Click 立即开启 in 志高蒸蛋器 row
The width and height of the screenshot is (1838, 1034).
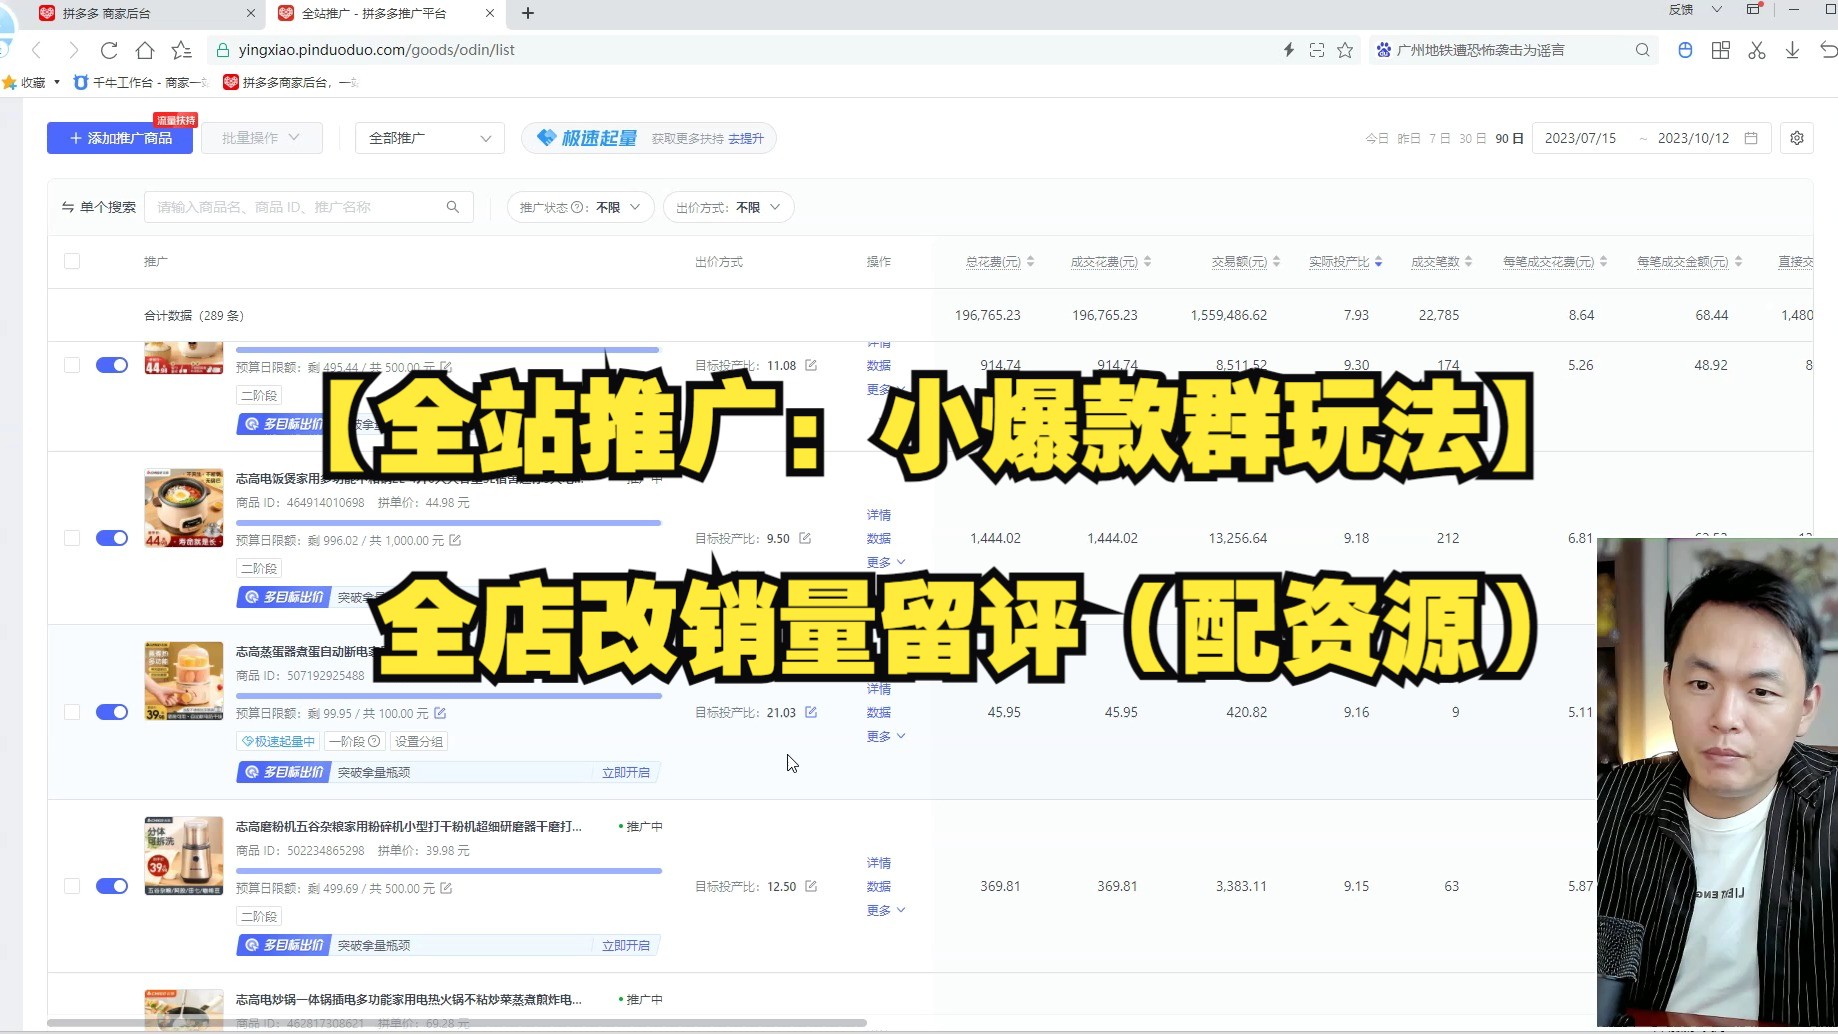pos(626,772)
